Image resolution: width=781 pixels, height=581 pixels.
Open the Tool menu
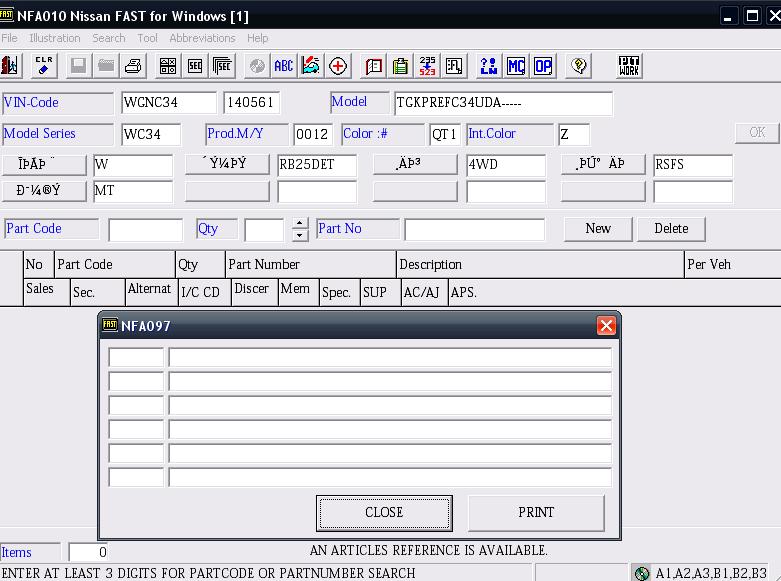click(147, 38)
